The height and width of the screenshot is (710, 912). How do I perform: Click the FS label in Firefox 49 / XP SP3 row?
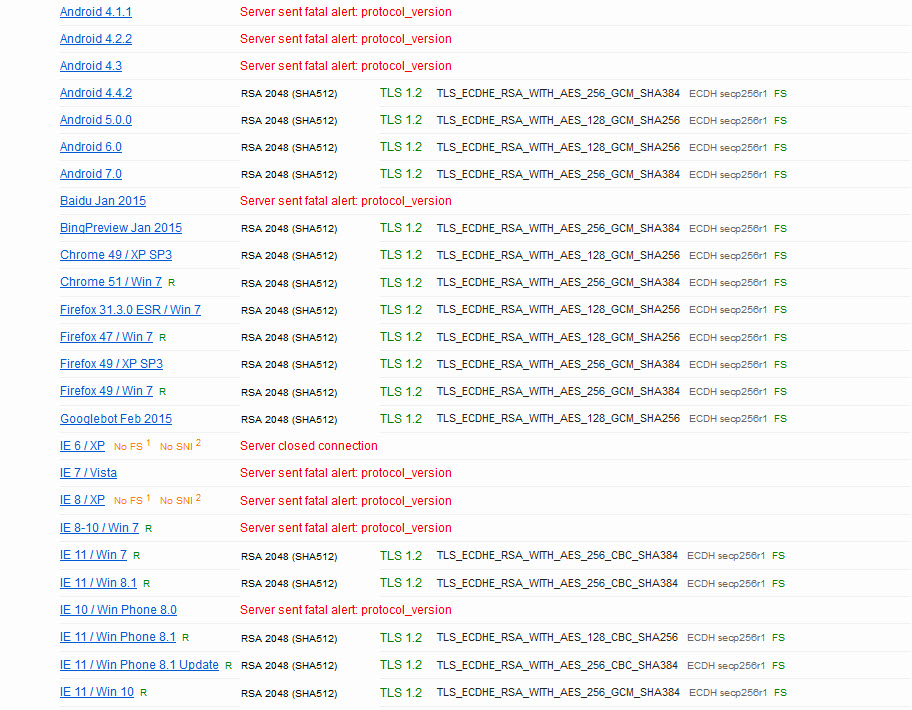pyautogui.click(x=781, y=365)
